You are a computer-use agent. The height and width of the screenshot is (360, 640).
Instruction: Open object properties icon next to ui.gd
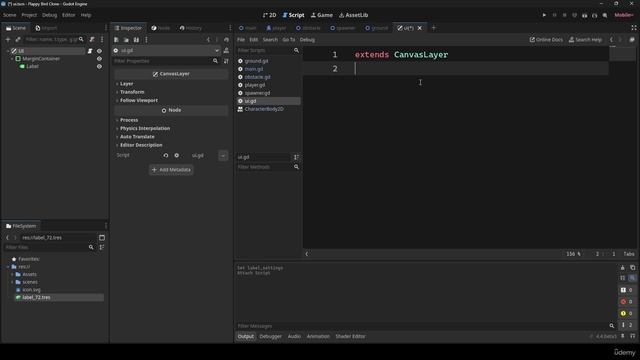(x=226, y=51)
